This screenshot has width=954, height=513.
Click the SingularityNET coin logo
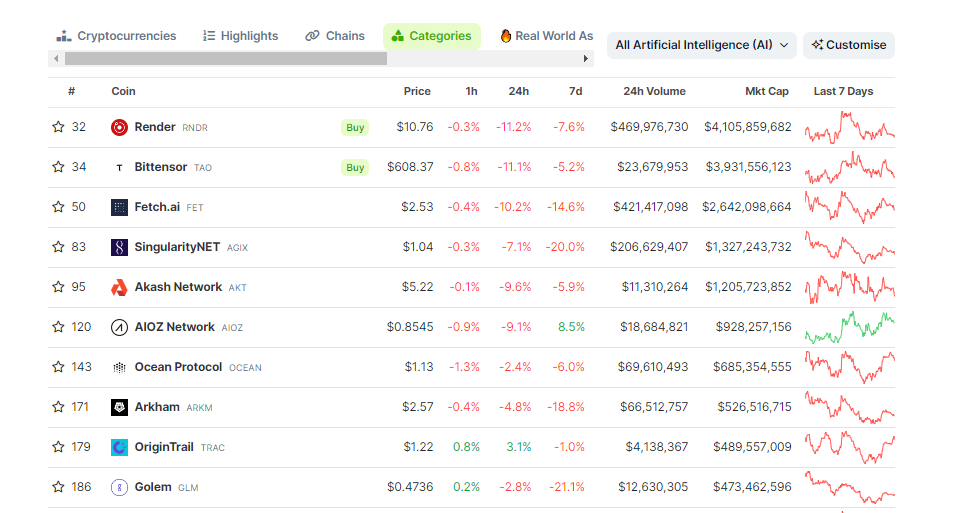[119, 247]
